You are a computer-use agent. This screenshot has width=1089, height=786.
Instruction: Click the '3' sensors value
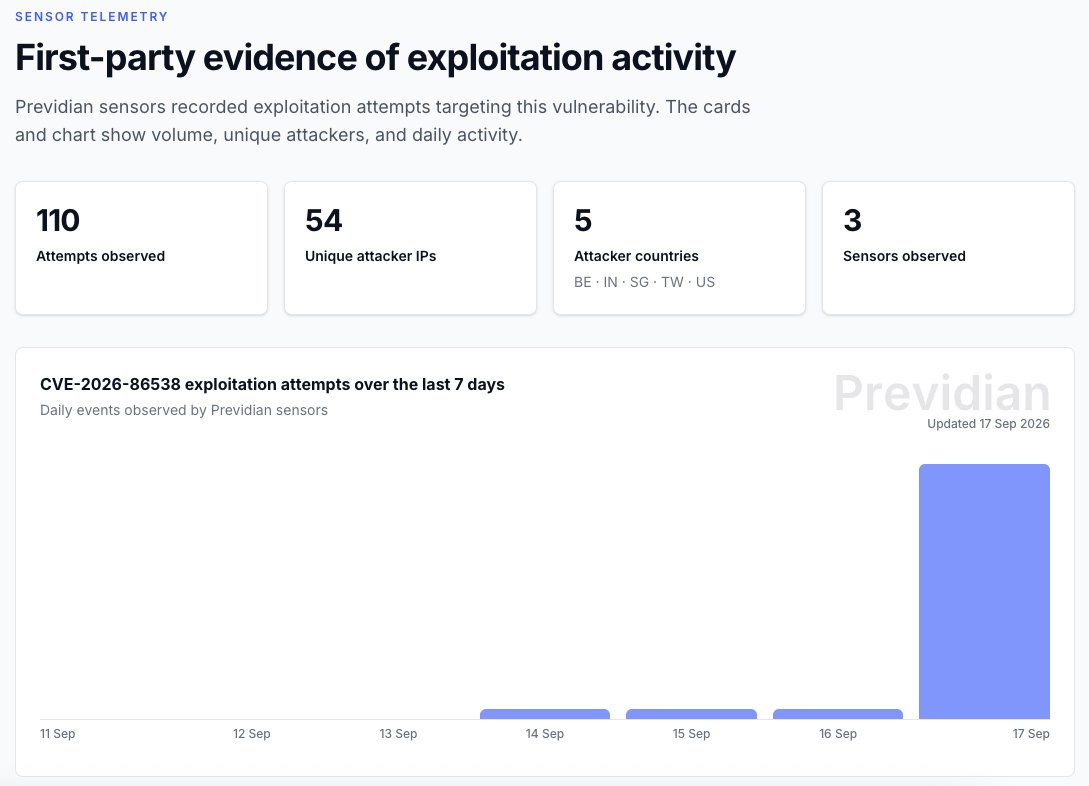tap(852, 221)
